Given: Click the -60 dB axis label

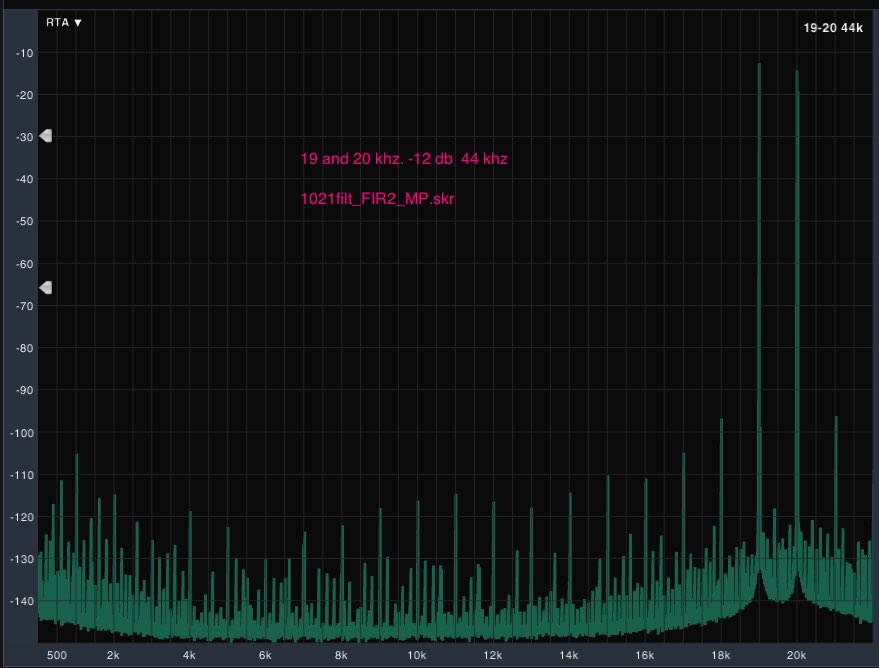Looking at the screenshot, I should tap(24, 264).
